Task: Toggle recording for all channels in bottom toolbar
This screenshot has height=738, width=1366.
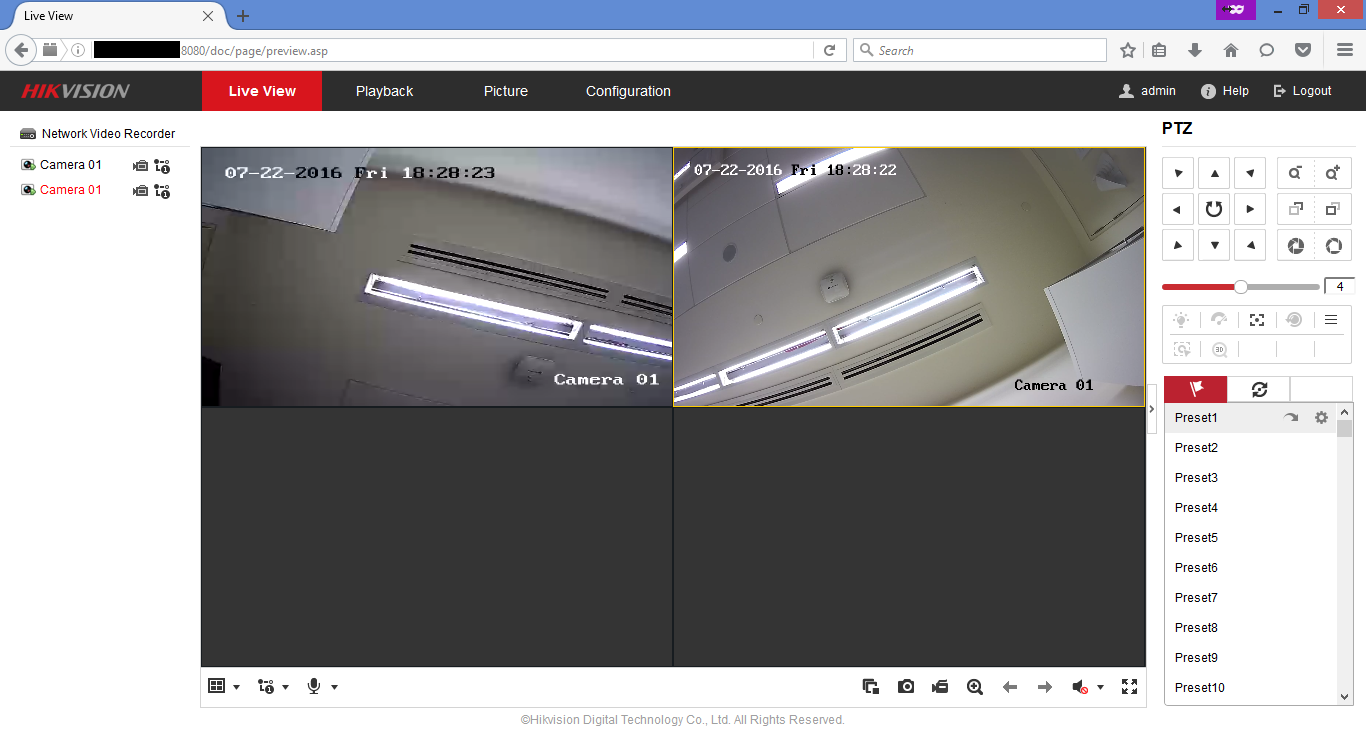Action: pos(940,687)
